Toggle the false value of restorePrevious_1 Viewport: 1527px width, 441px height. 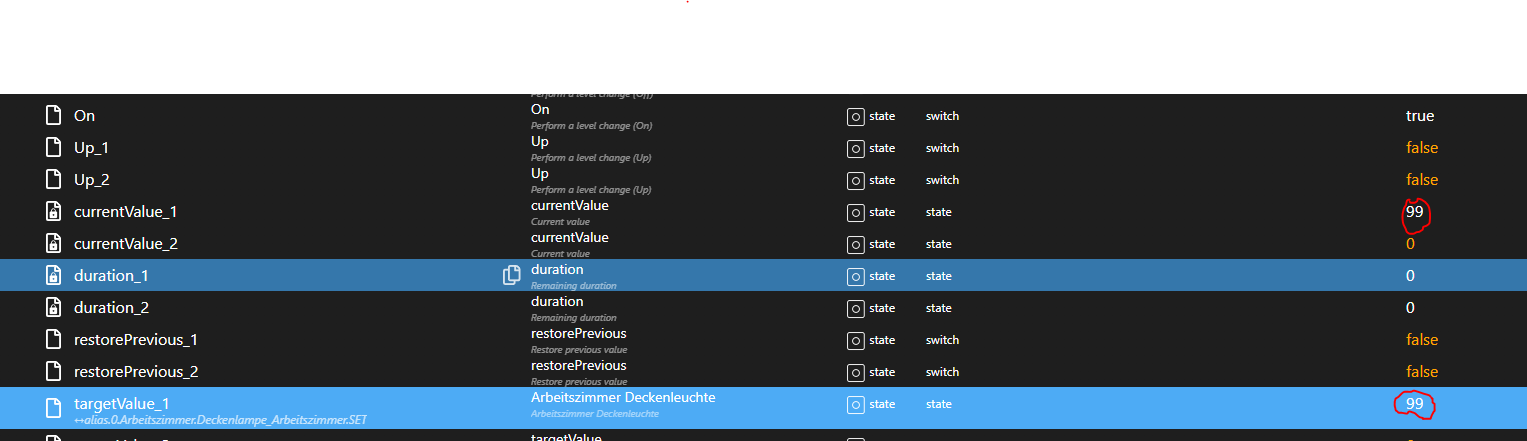point(1421,340)
